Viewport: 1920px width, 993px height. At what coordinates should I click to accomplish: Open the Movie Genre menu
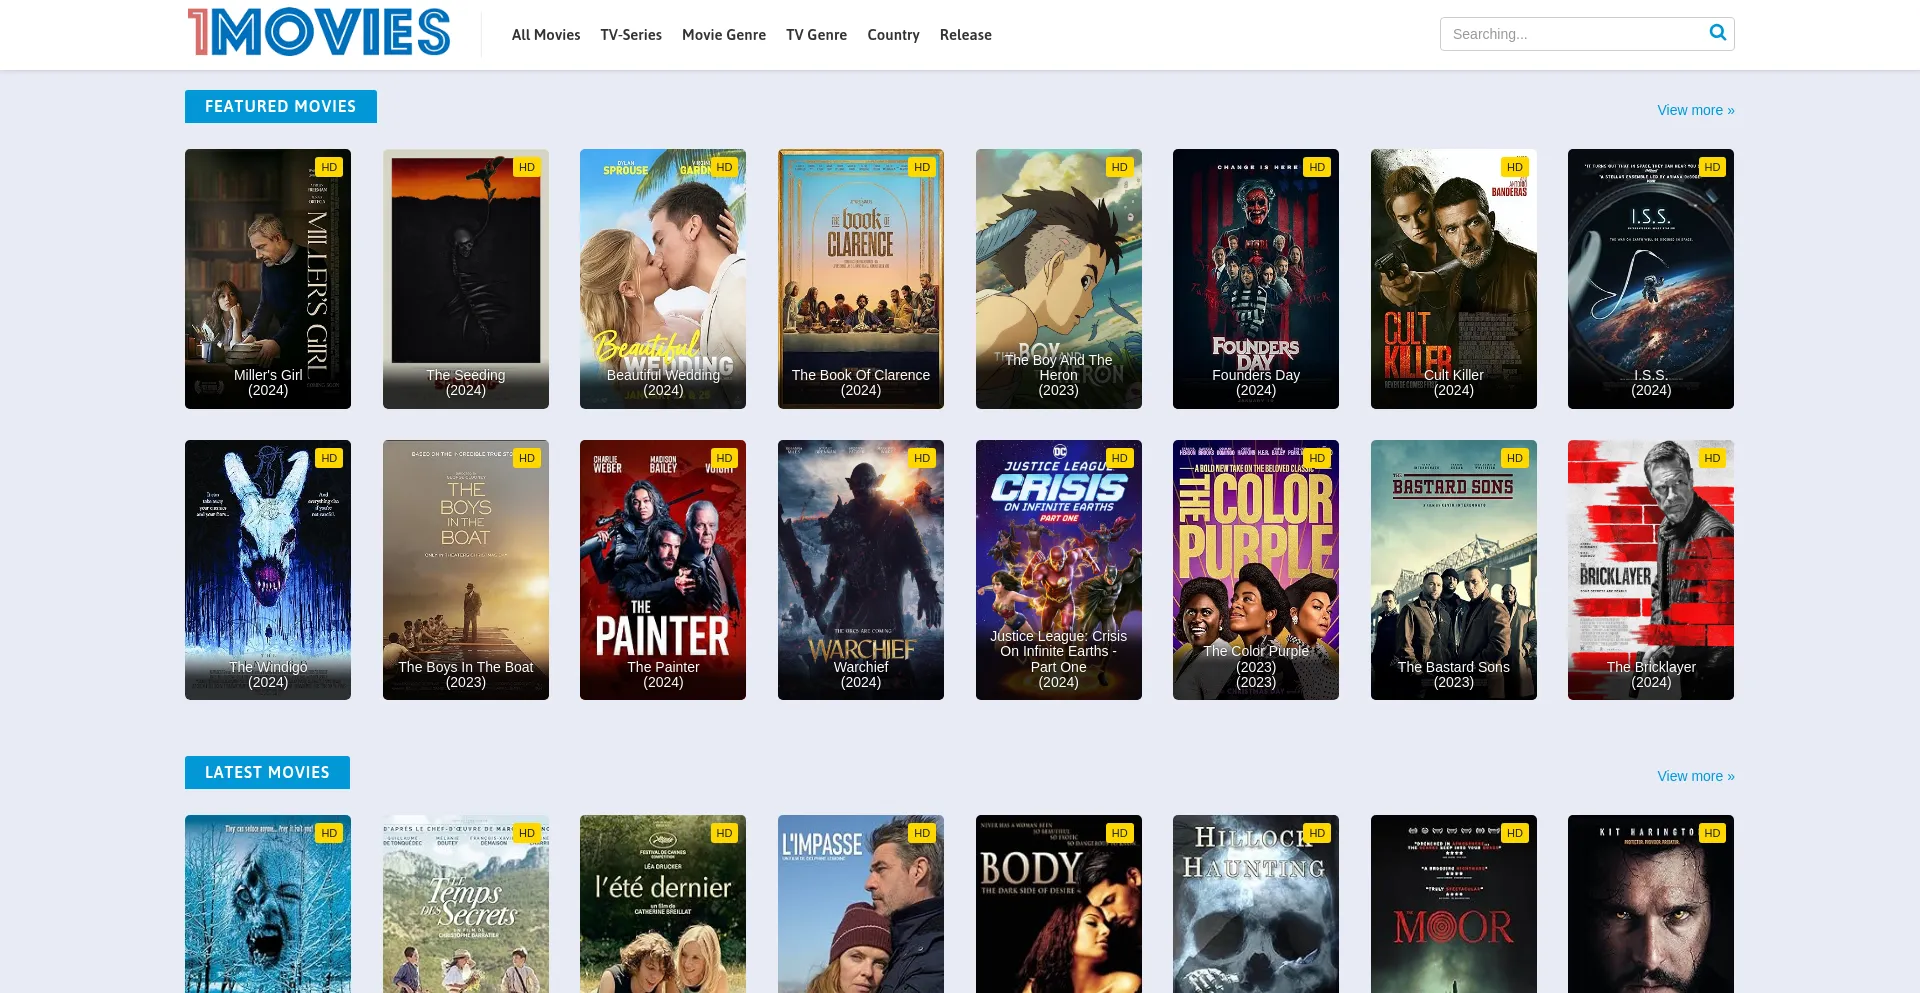coord(724,35)
